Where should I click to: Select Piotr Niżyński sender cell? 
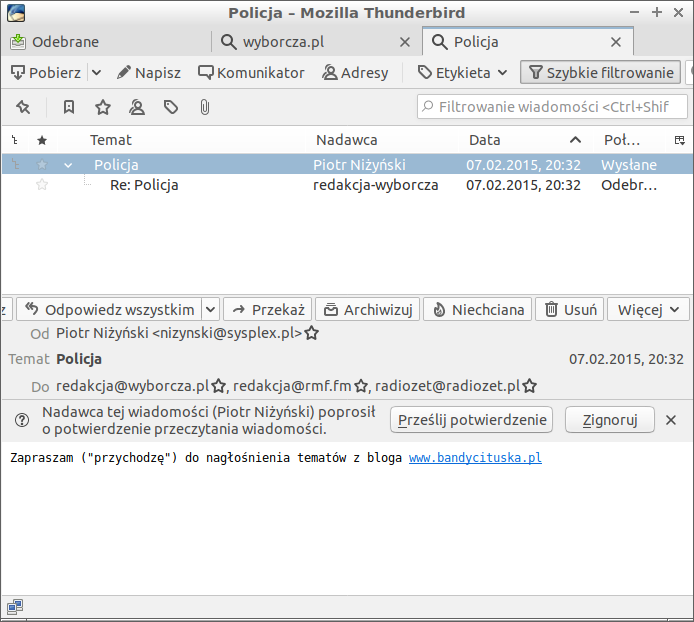pos(359,165)
